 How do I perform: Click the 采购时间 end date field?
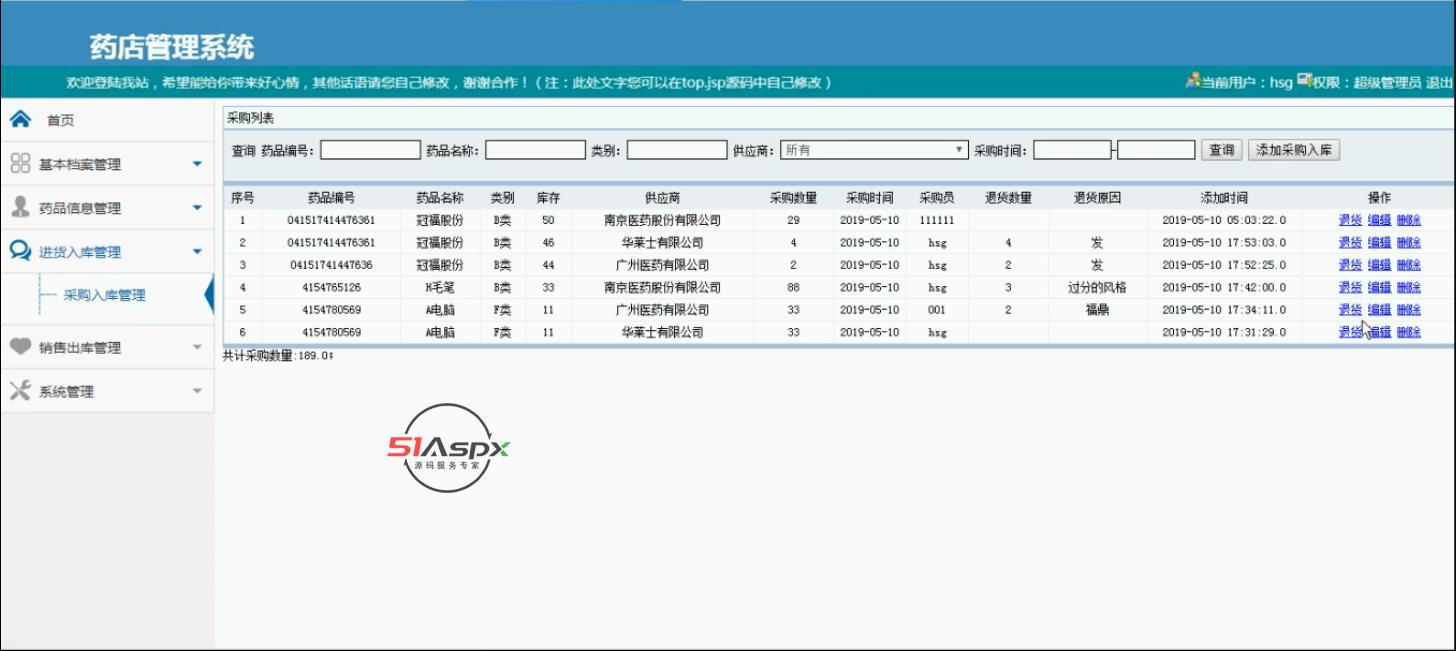[1157, 150]
